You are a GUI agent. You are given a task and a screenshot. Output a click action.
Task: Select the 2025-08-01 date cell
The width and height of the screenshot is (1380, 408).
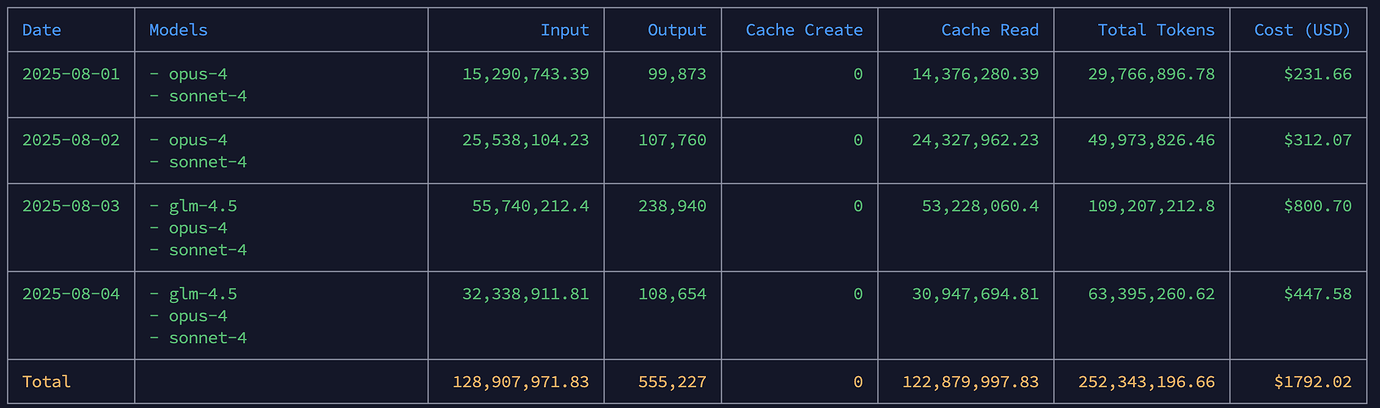tap(71, 74)
